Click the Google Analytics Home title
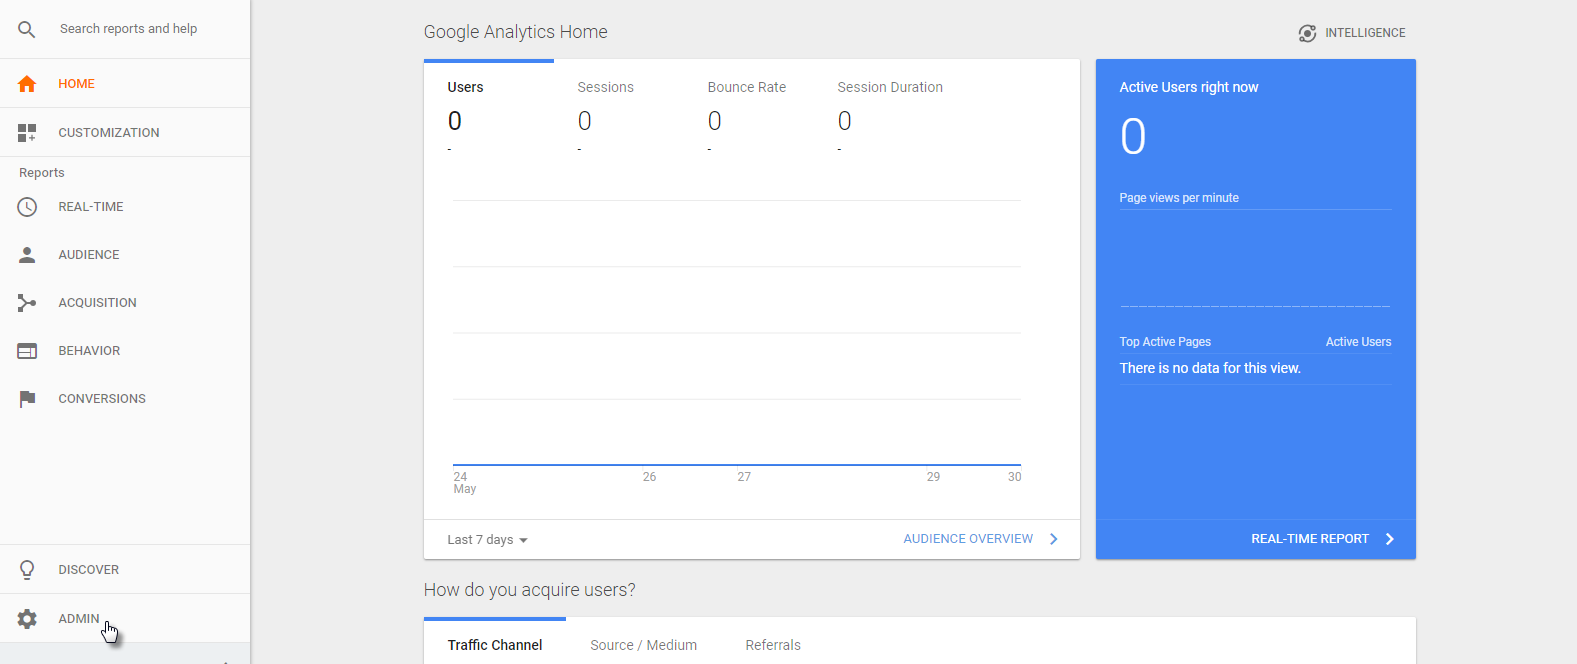The image size is (1577, 664). 516,32
